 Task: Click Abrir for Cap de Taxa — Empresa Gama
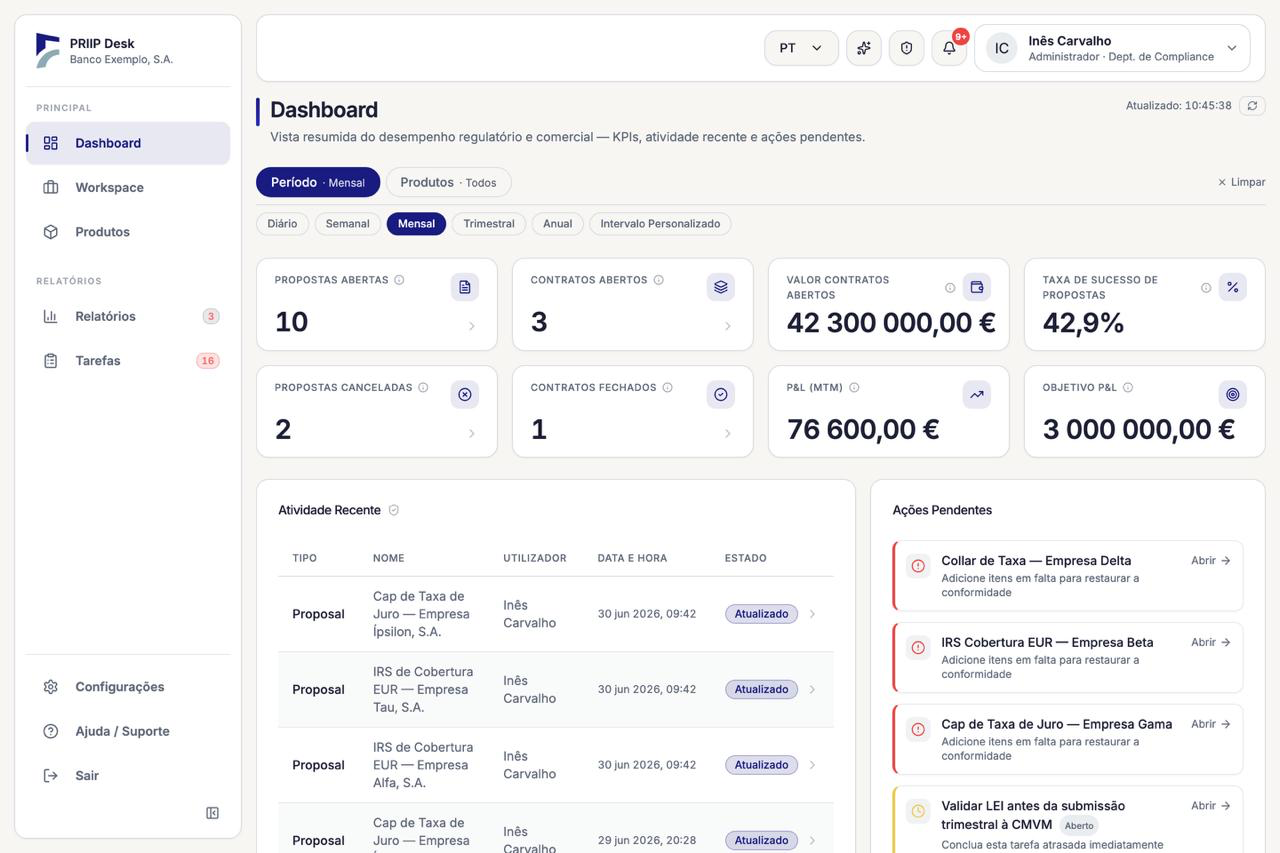[x=1210, y=724]
